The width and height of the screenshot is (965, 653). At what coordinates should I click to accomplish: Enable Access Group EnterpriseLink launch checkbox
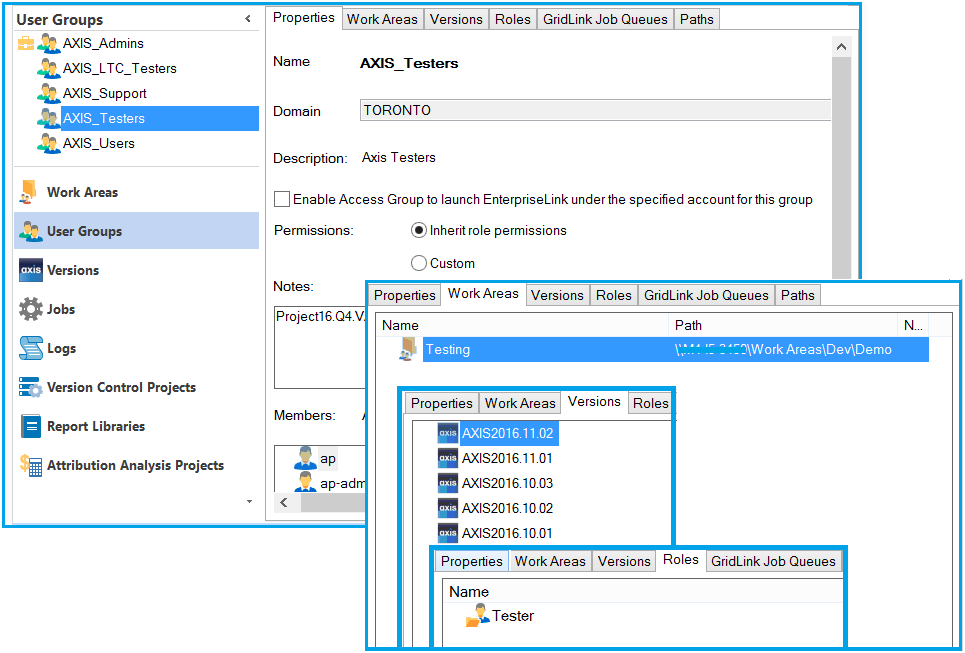tap(282, 199)
